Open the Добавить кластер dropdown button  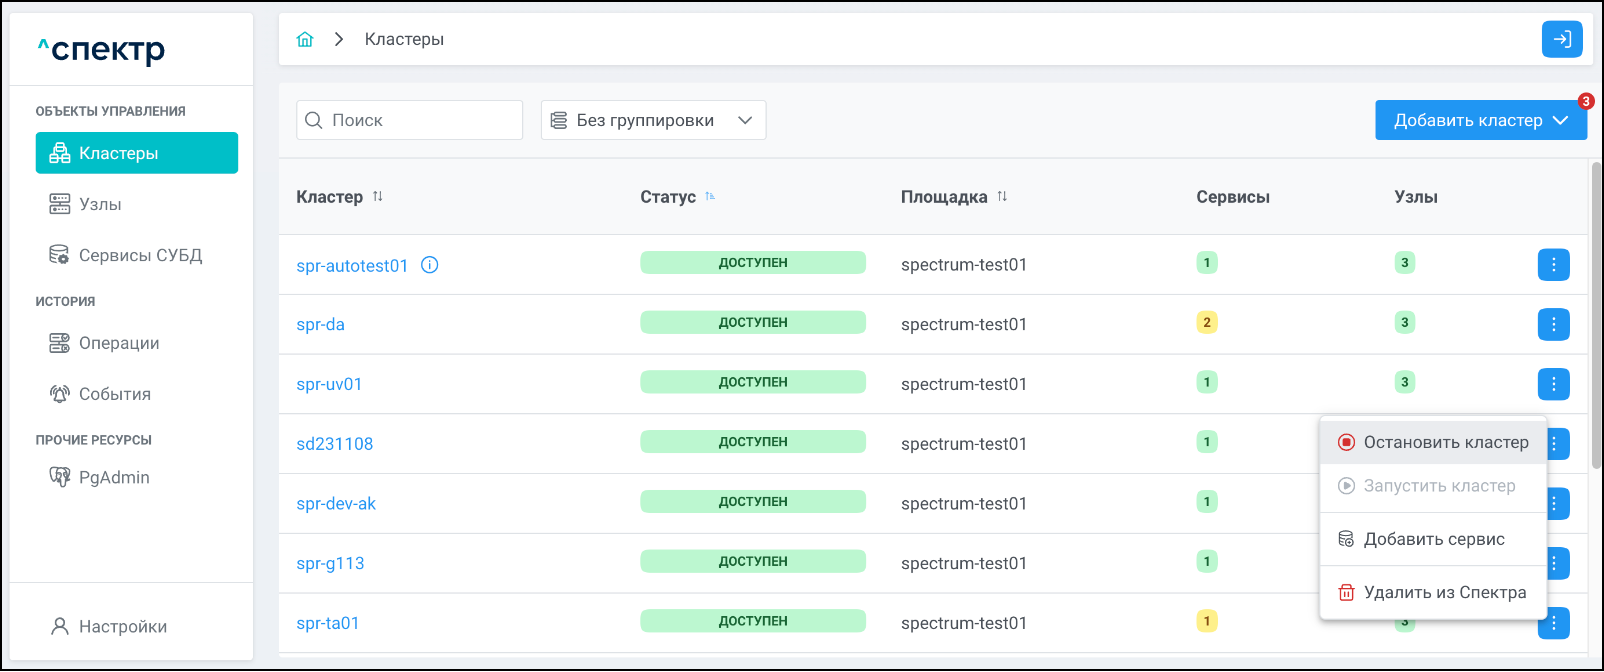click(x=1480, y=120)
